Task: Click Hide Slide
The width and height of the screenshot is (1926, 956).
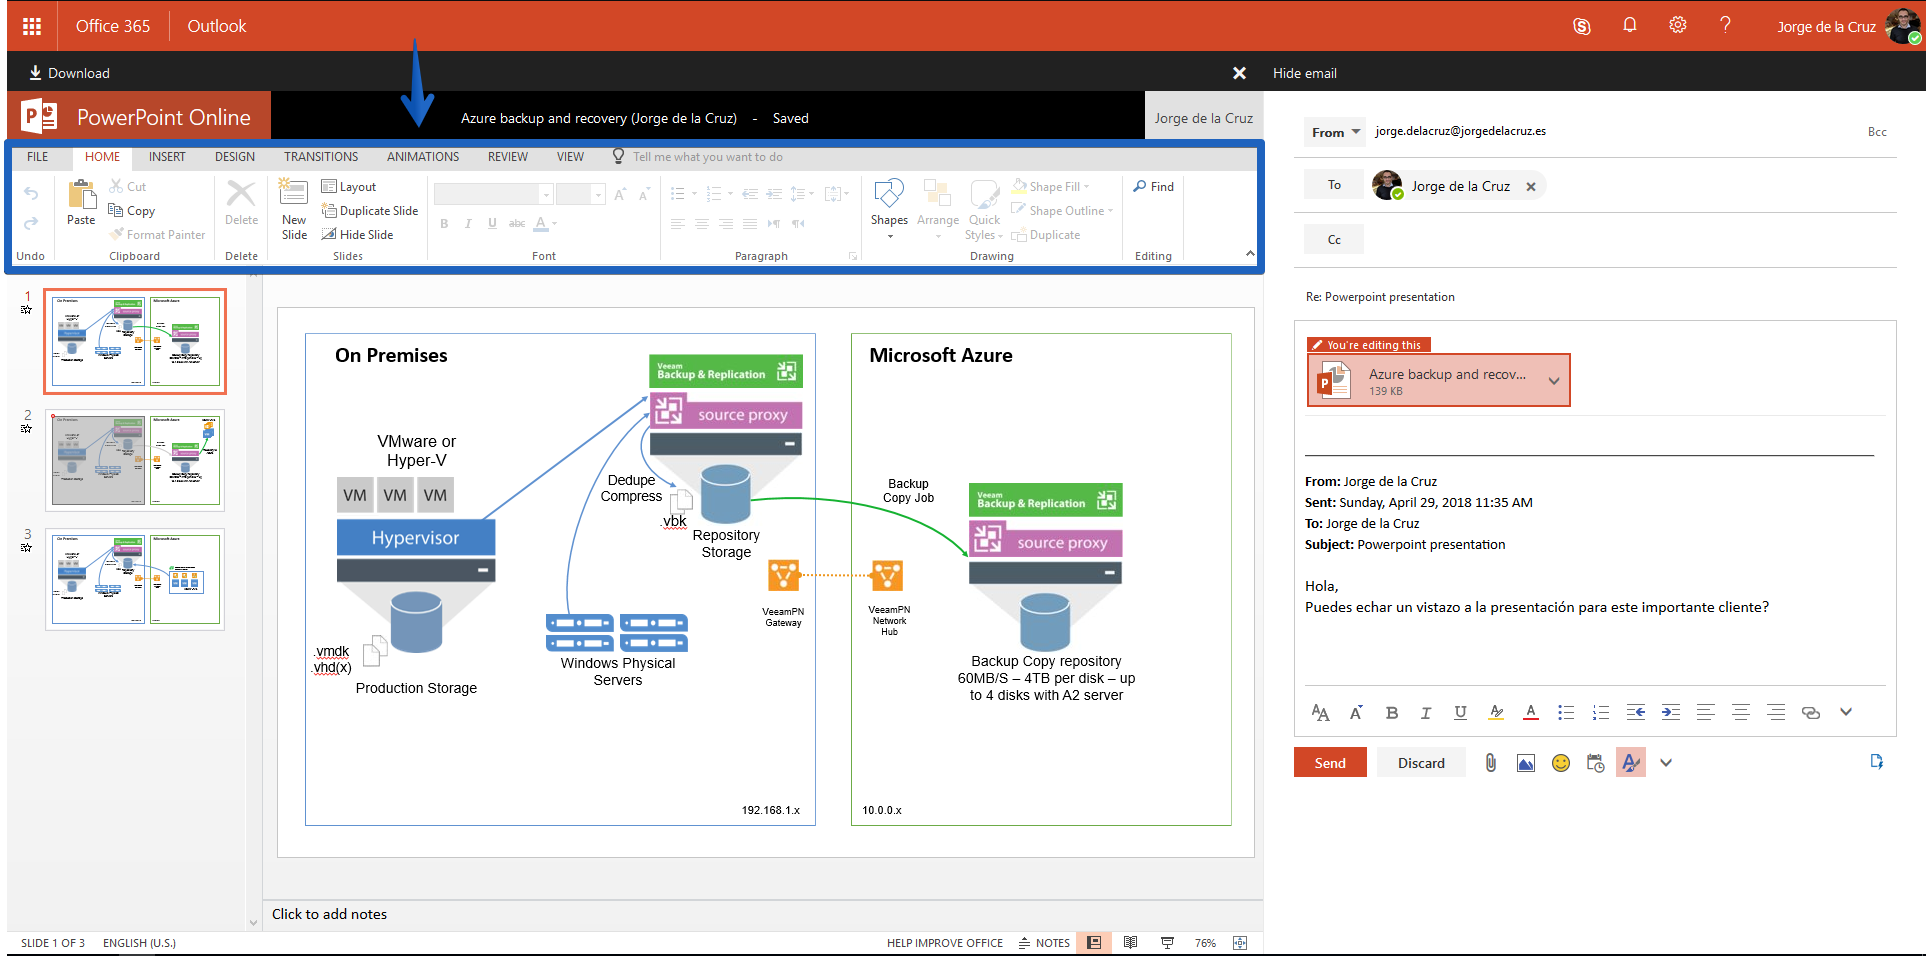Action: (357, 235)
